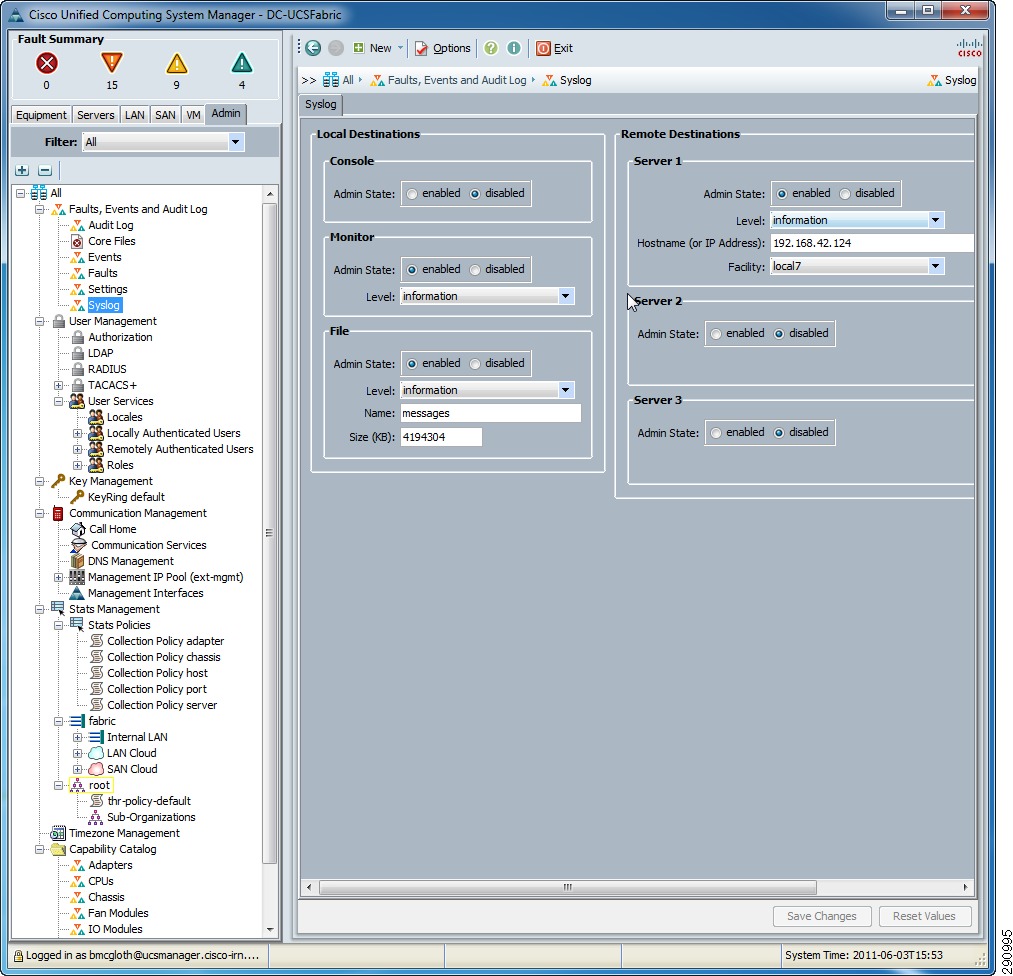Select the Audit Log tree item
Screen dimensions: 1013x976
pyautogui.click(x=110, y=225)
